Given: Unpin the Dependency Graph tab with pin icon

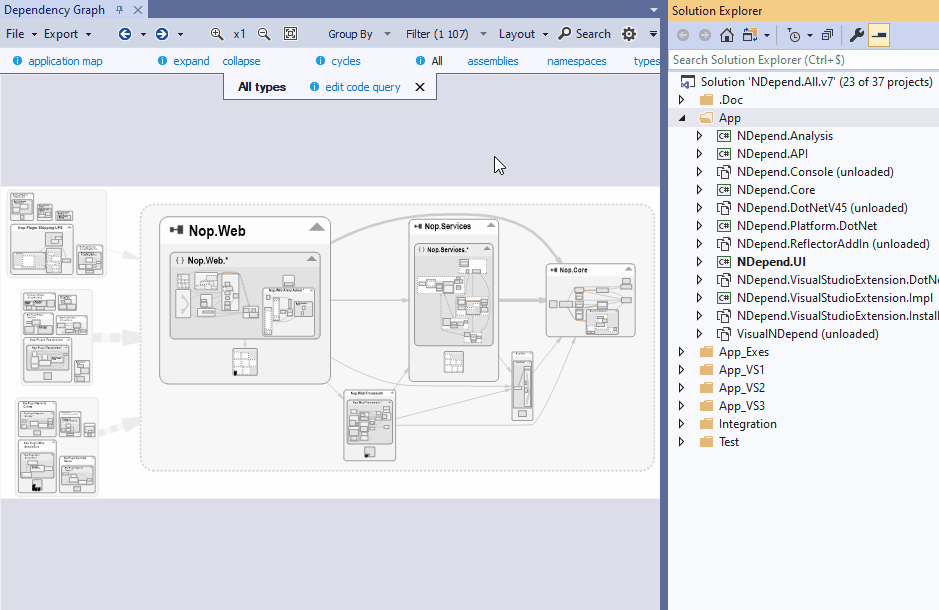Looking at the screenshot, I should tap(119, 9).
